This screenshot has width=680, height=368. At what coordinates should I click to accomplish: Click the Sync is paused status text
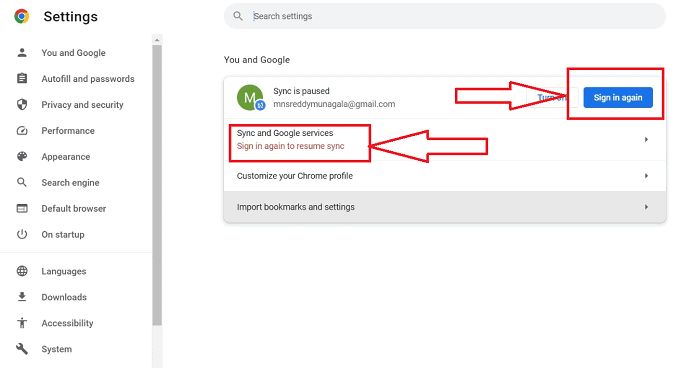pos(301,91)
